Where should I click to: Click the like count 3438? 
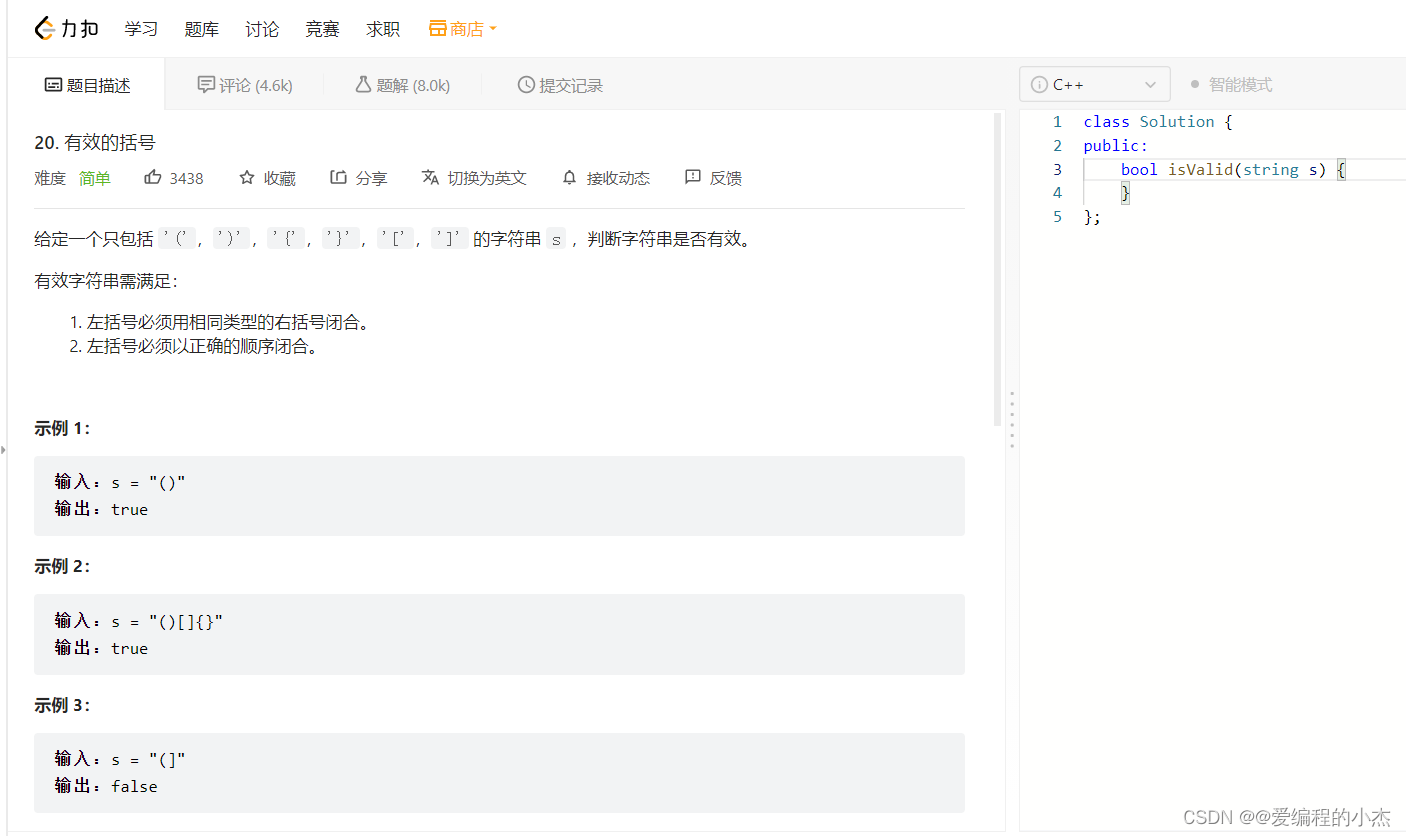coord(186,178)
